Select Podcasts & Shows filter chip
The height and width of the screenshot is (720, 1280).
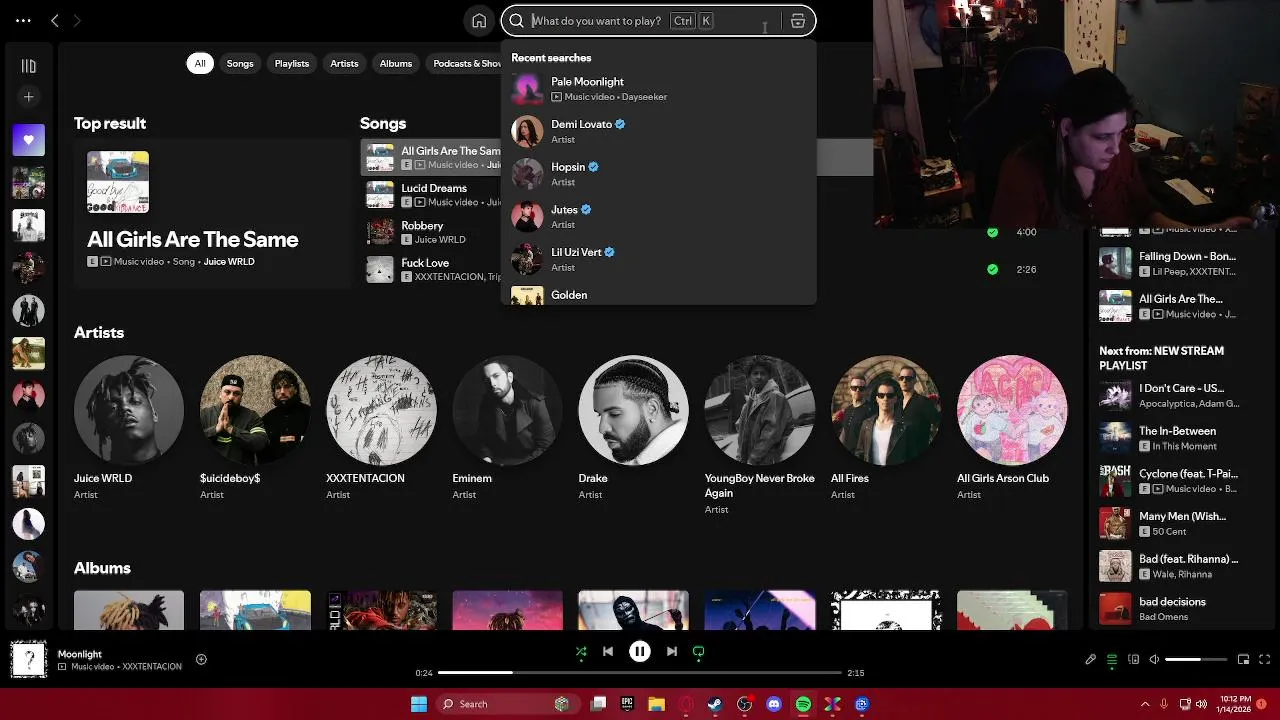(466, 63)
